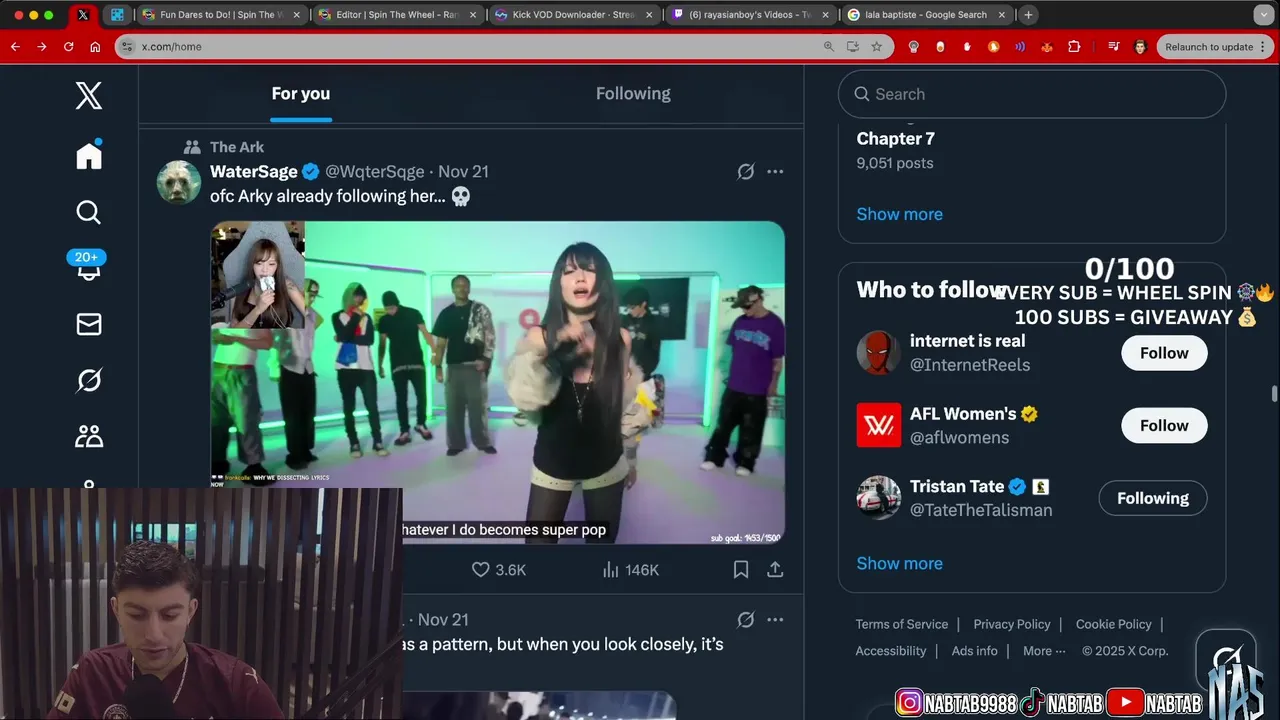Close the lala baptiste Google Search tab
Screen dimensions: 1280x720
[1001, 15]
